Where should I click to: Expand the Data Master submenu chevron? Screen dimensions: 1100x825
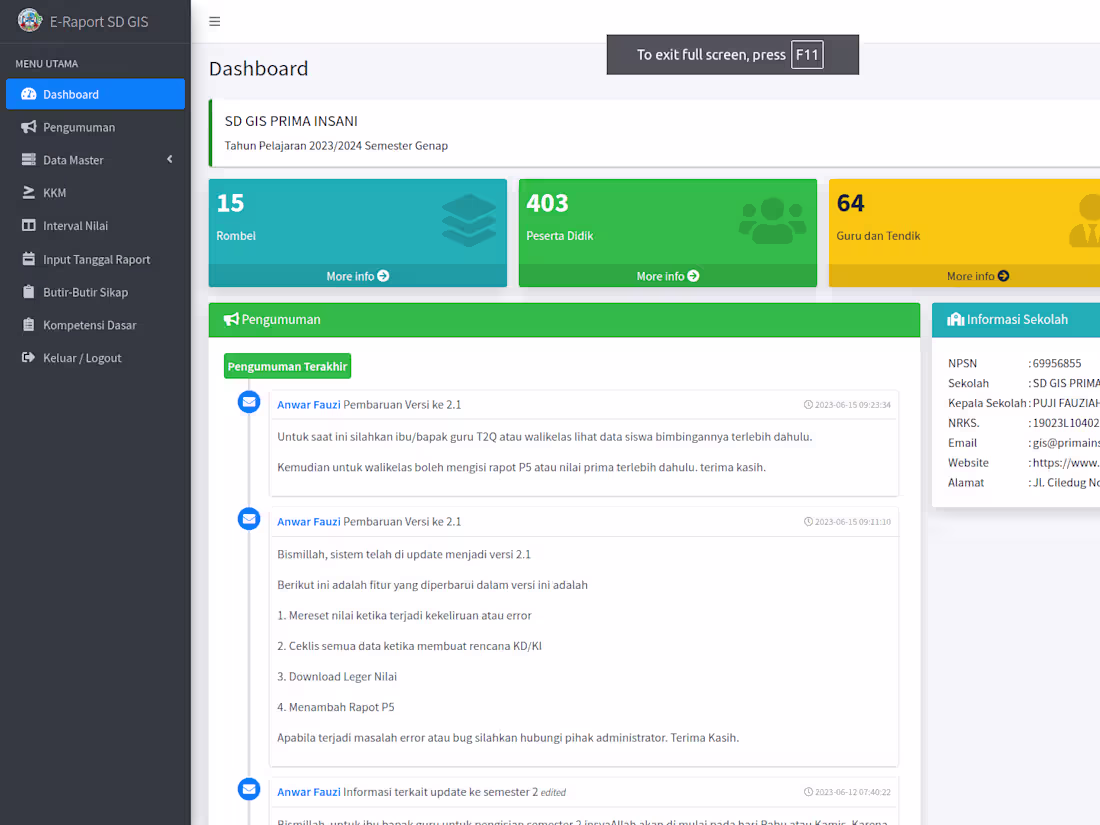170,159
